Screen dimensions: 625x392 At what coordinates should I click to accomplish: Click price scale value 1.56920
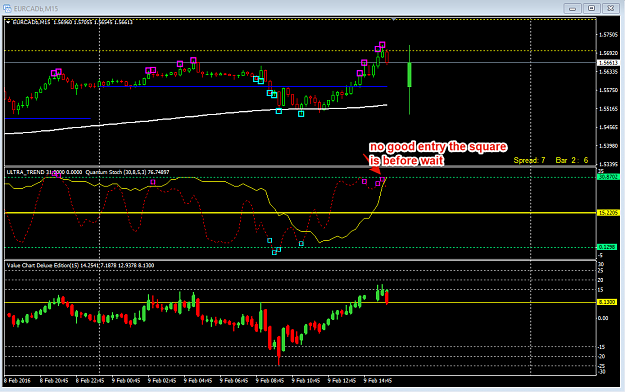(x=608, y=53)
